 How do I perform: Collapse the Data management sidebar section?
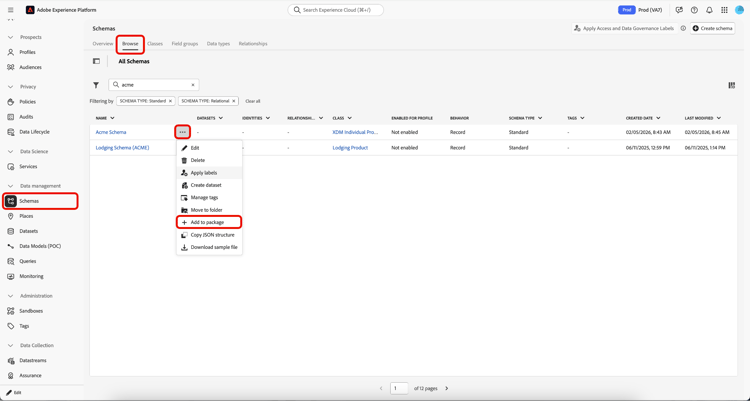click(x=11, y=186)
